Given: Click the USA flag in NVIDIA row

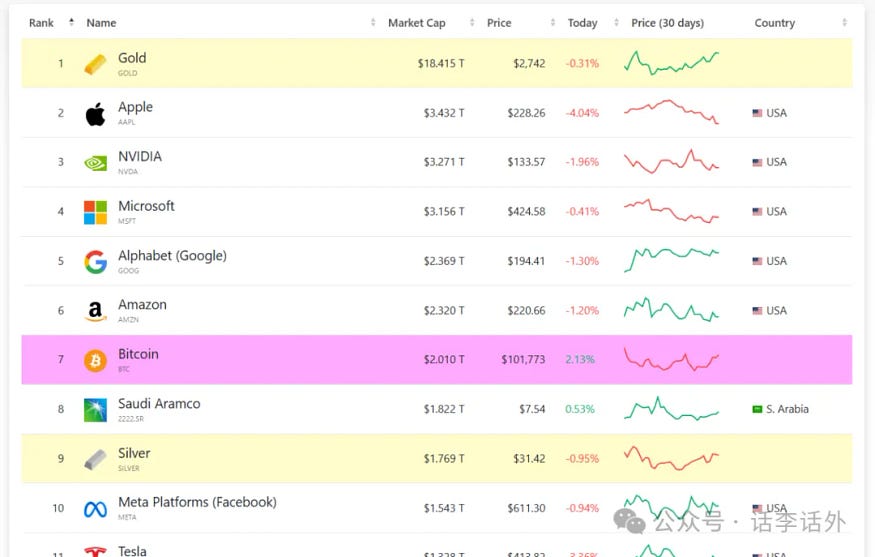Looking at the screenshot, I should point(757,162).
